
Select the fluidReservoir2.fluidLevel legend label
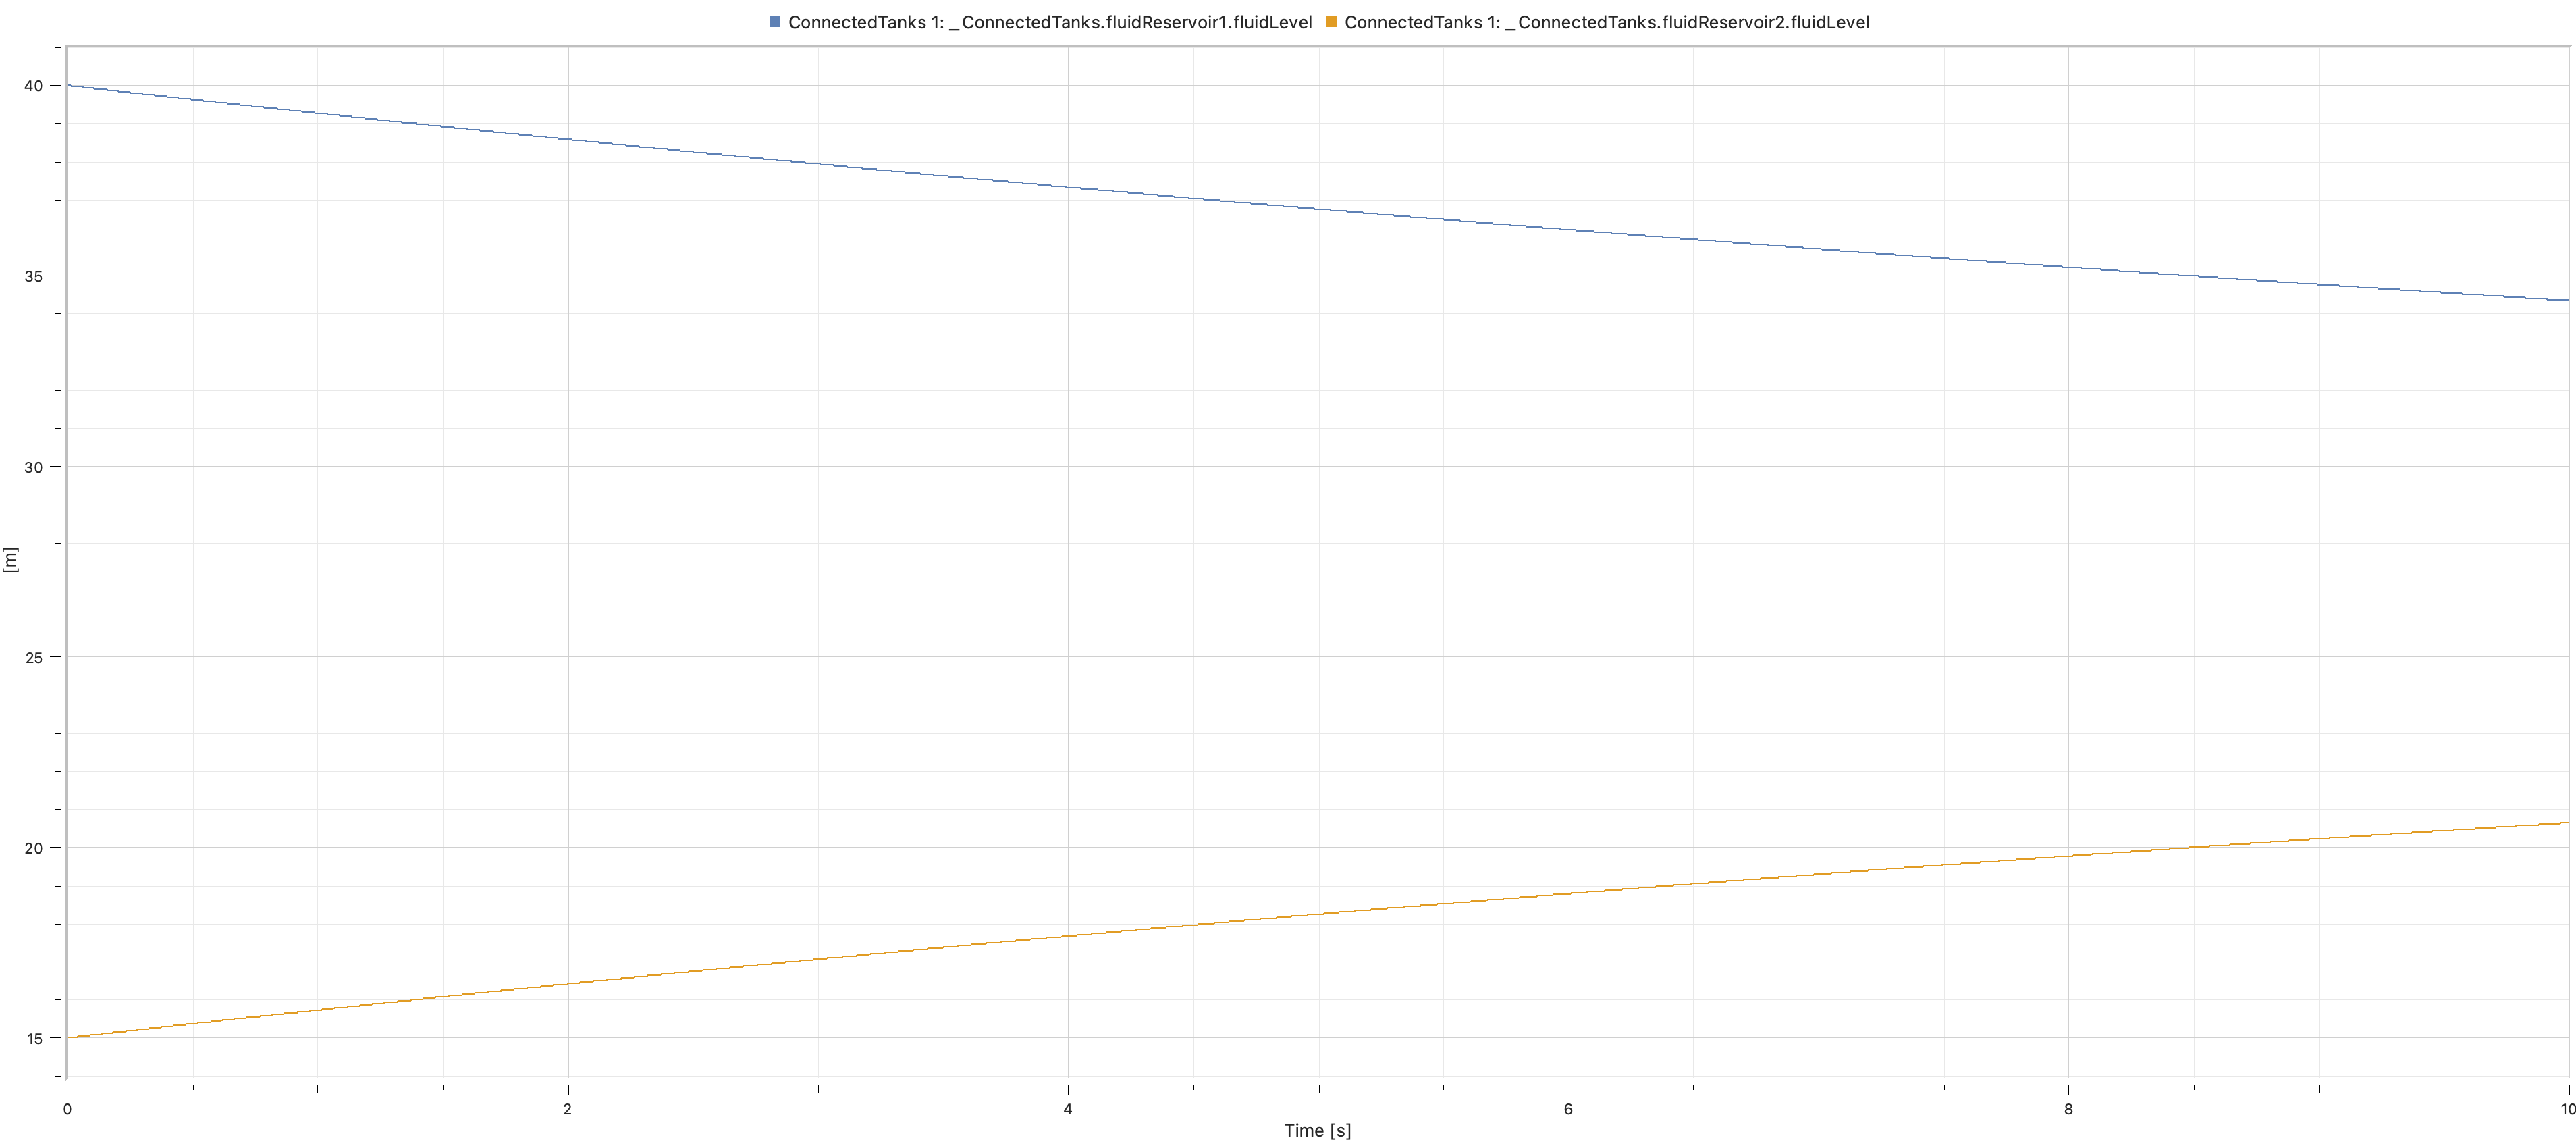pyautogui.click(x=1606, y=22)
